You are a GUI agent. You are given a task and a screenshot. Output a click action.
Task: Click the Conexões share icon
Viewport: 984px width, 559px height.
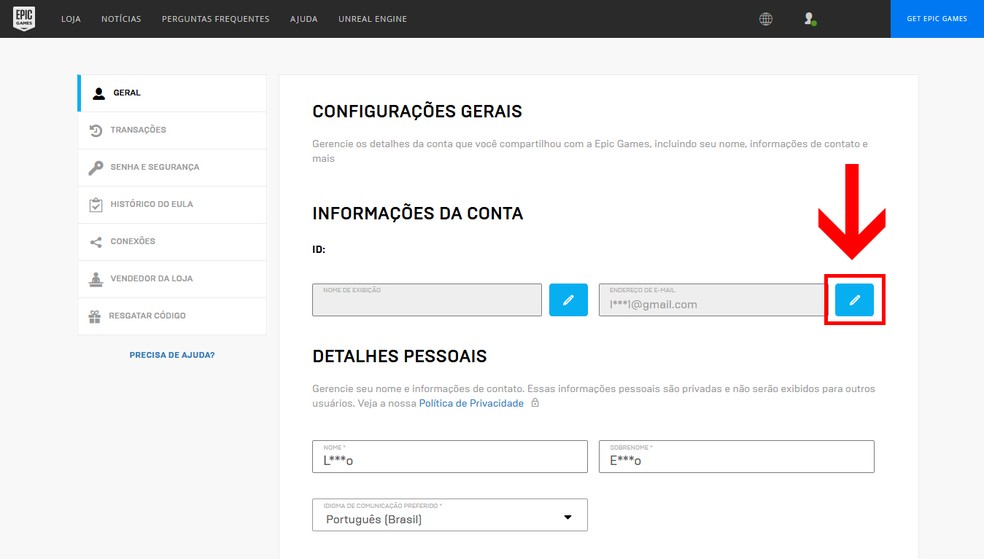click(95, 242)
